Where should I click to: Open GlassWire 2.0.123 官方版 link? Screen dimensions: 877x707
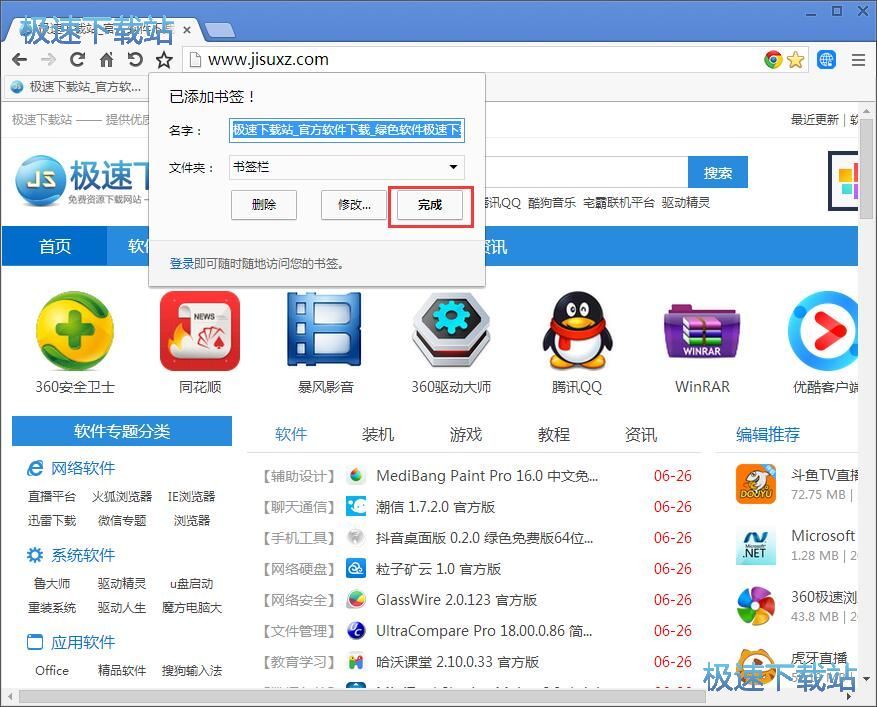[x=456, y=600]
